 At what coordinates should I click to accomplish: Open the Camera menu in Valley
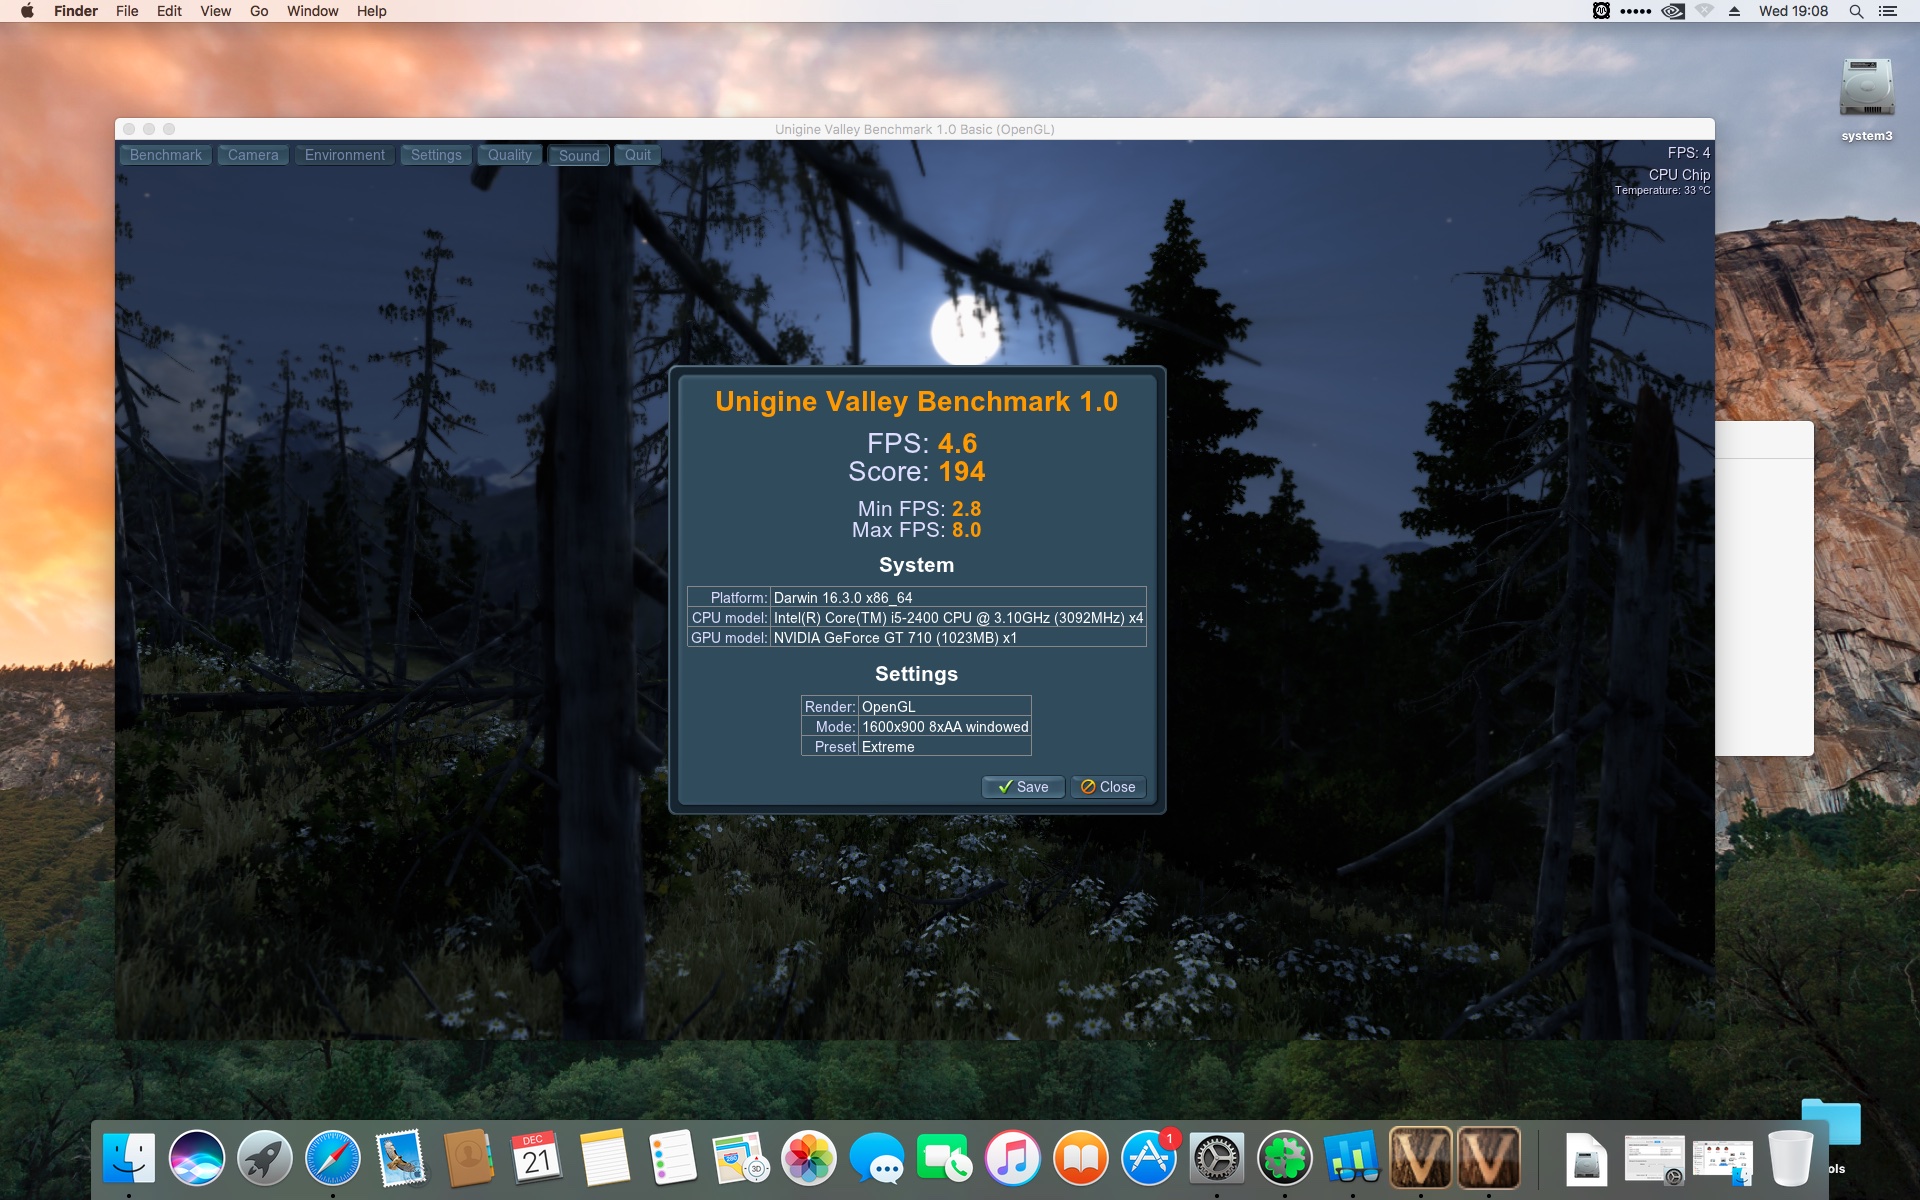253,155
